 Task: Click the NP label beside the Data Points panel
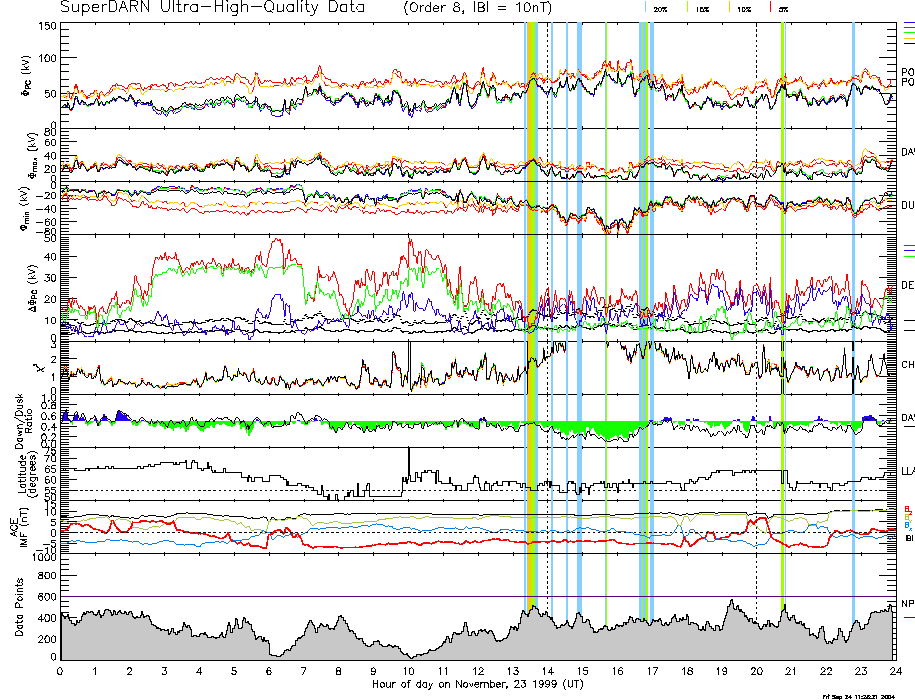(x=907, y=604)
